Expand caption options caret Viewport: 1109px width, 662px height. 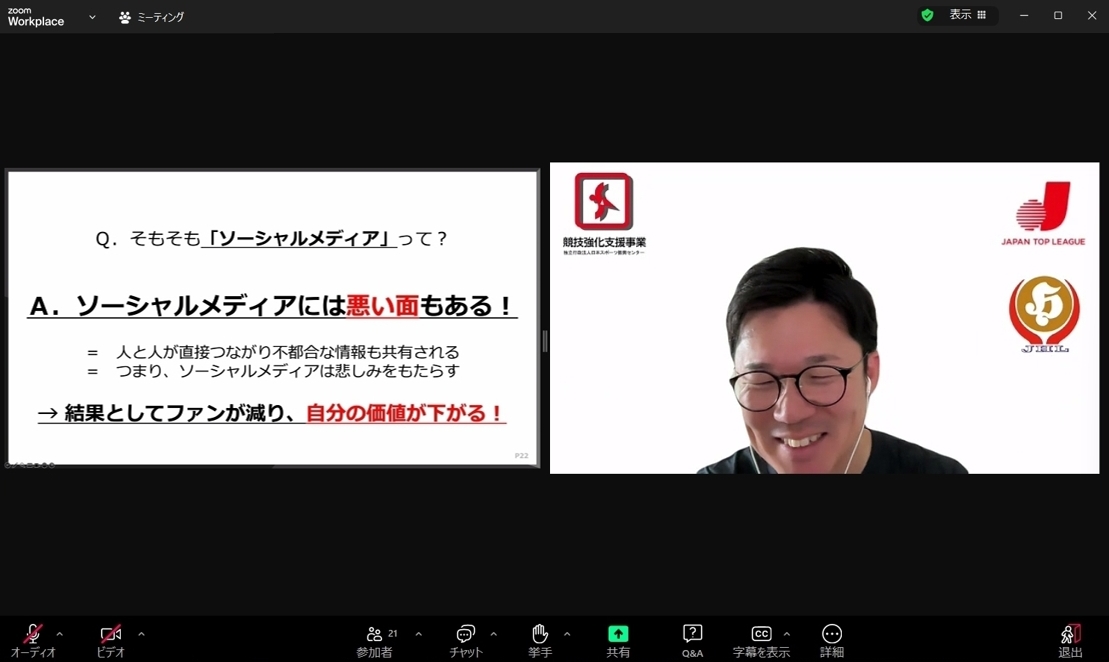786,634
